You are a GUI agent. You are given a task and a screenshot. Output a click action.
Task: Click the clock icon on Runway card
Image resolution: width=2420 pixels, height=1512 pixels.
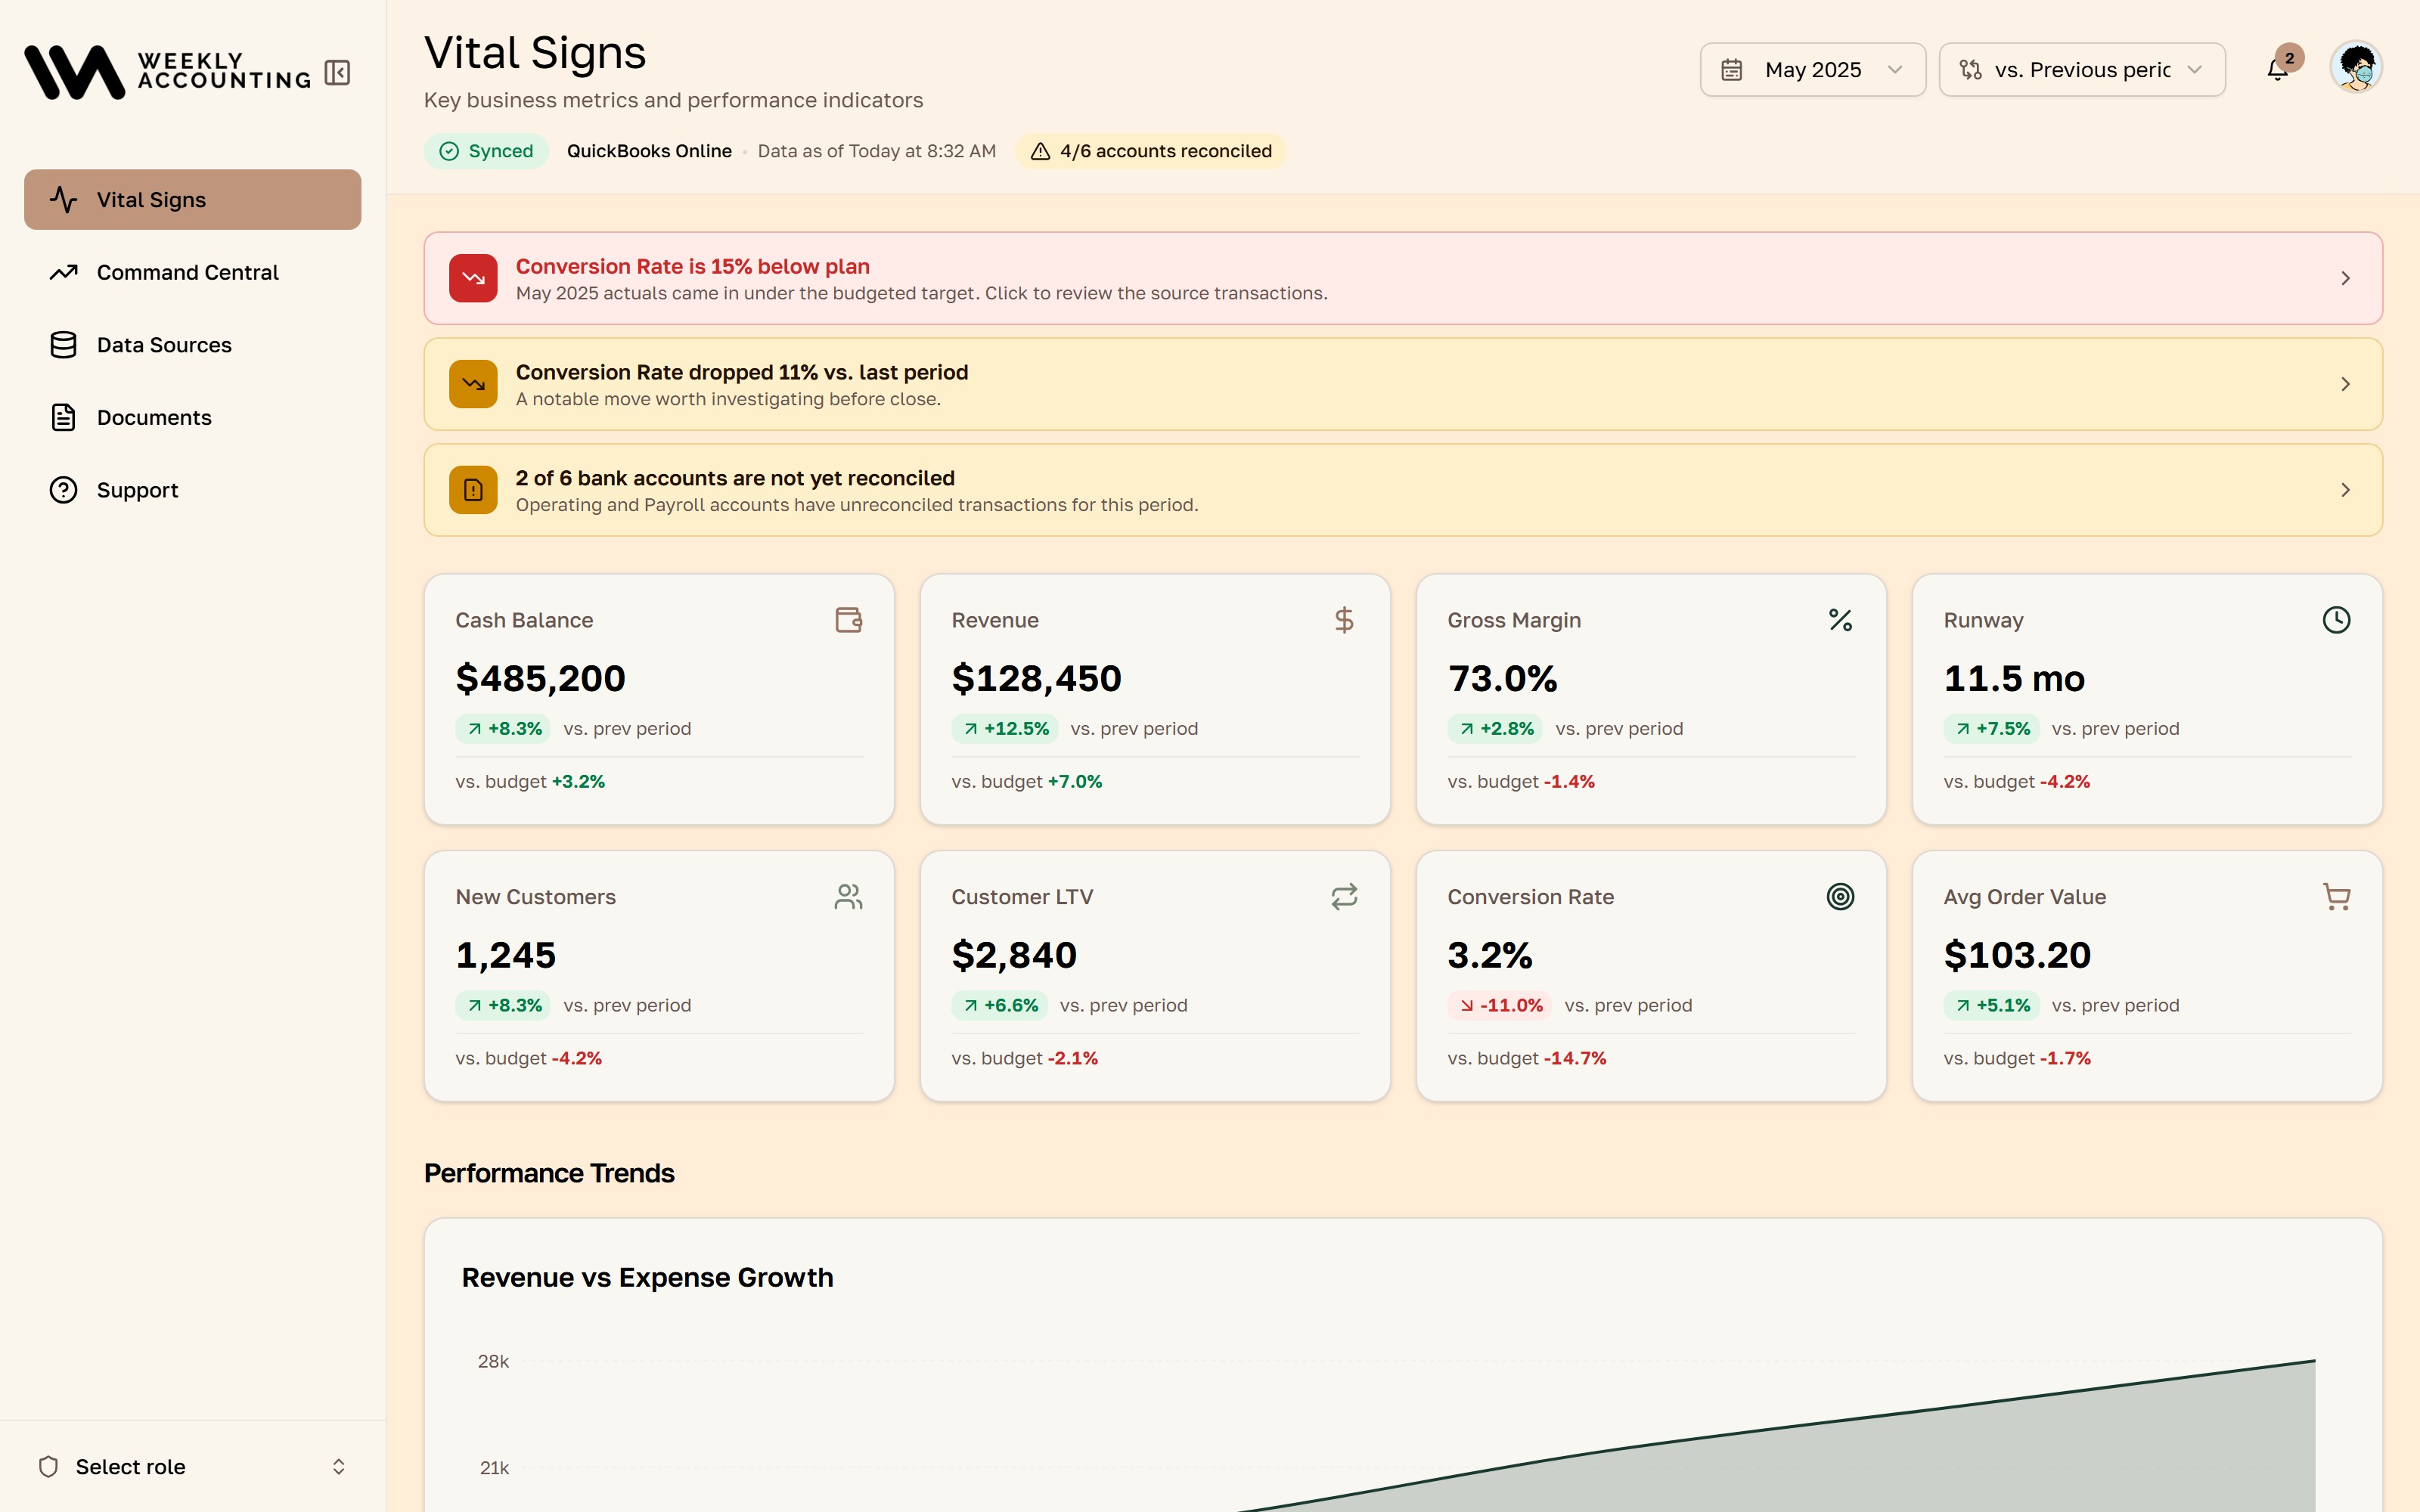pyautogui.click(x=2336, y=620)
